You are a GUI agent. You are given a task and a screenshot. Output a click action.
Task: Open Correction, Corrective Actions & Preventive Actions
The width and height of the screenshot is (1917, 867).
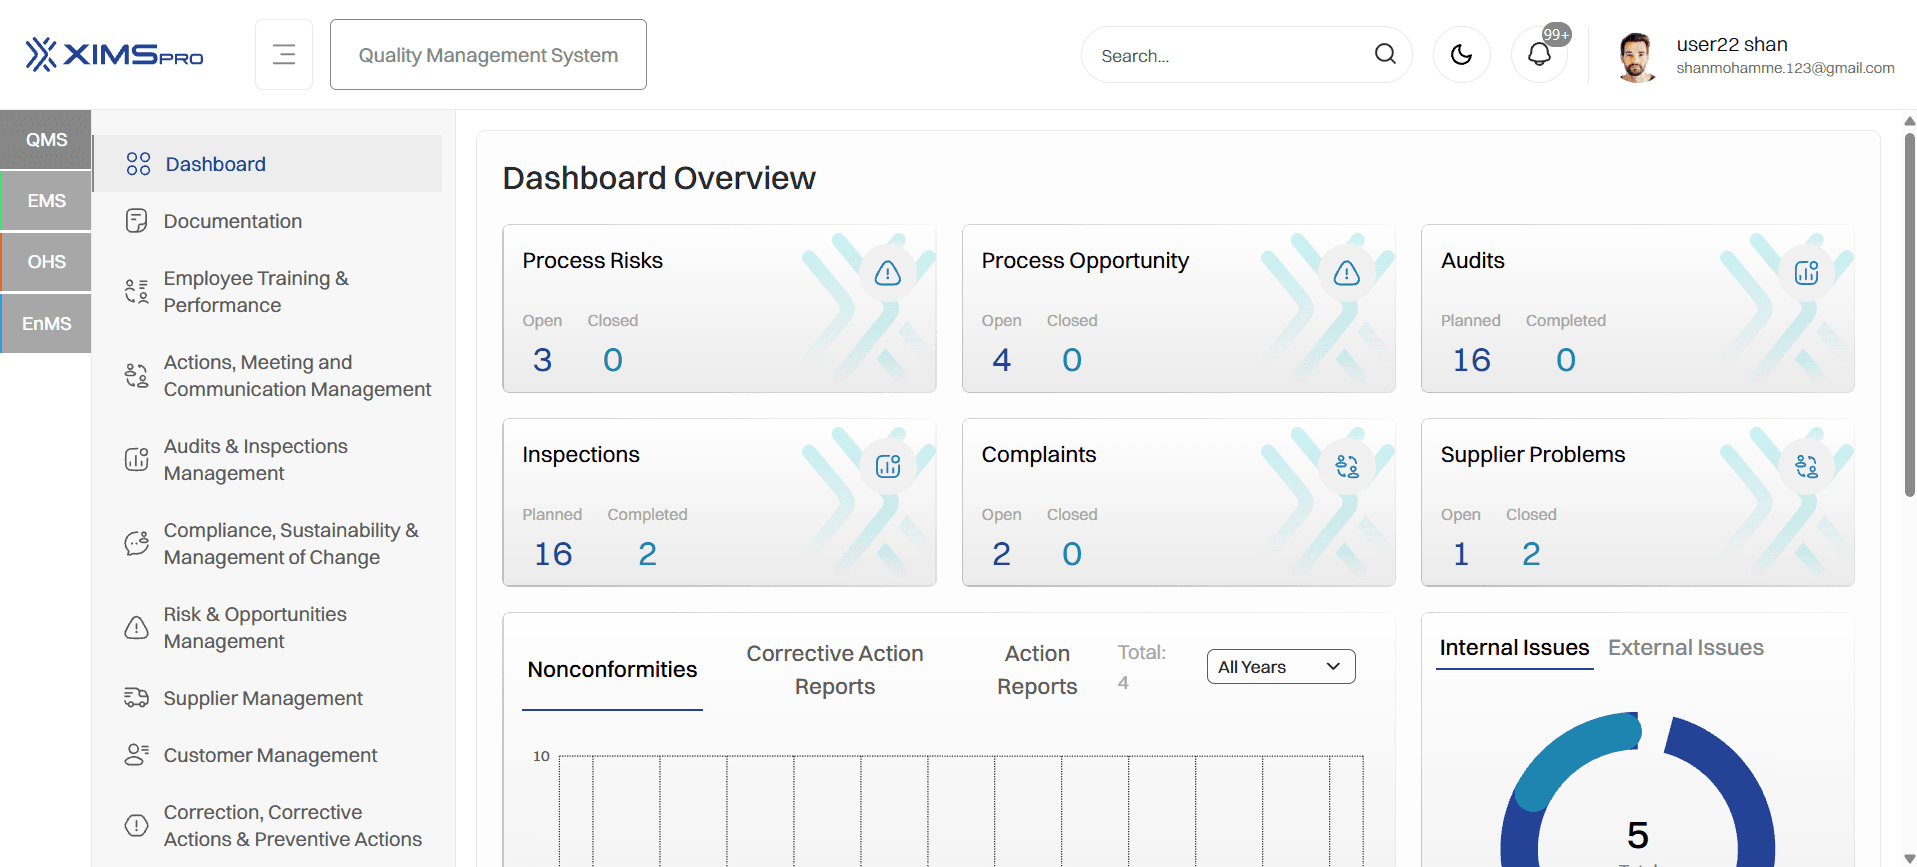[267, 826]
